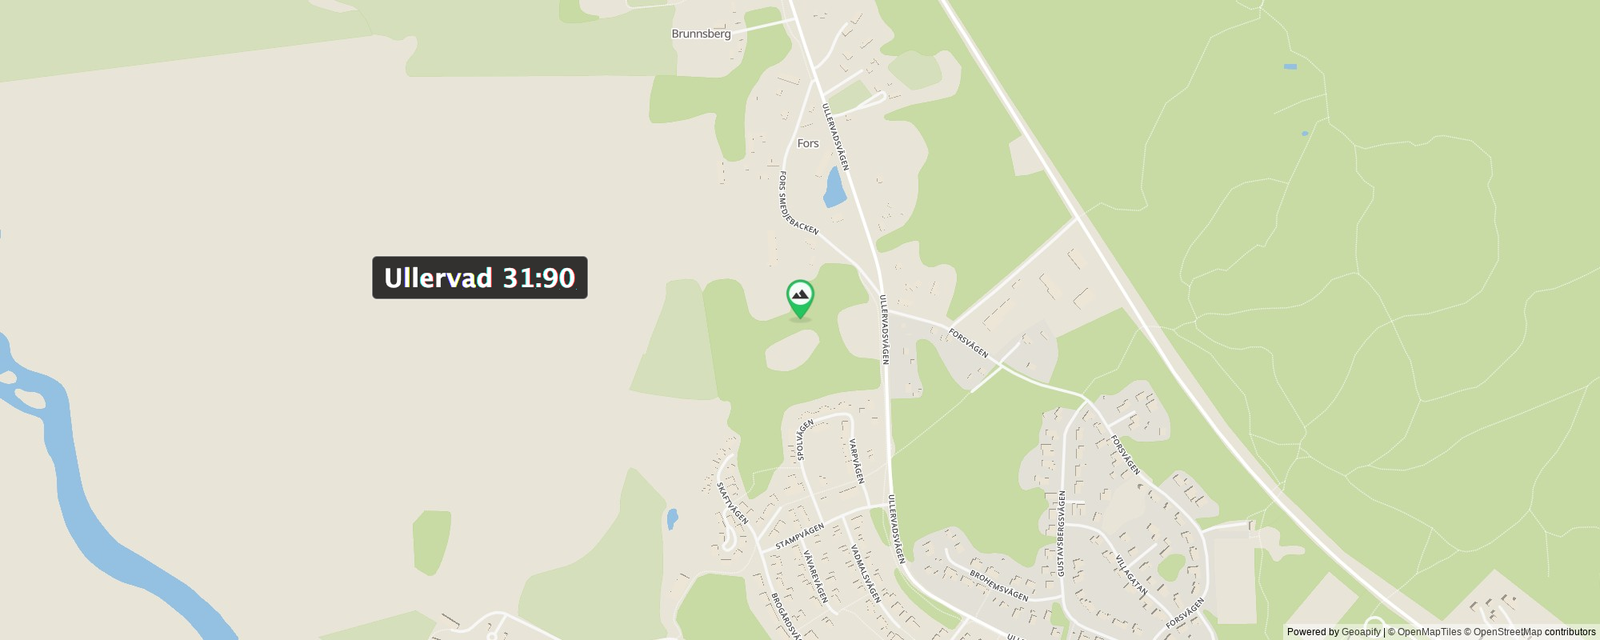This screenshot has width=1600, height=640.
Task: Click the Varpvägen street label
Action: [856, 461]
